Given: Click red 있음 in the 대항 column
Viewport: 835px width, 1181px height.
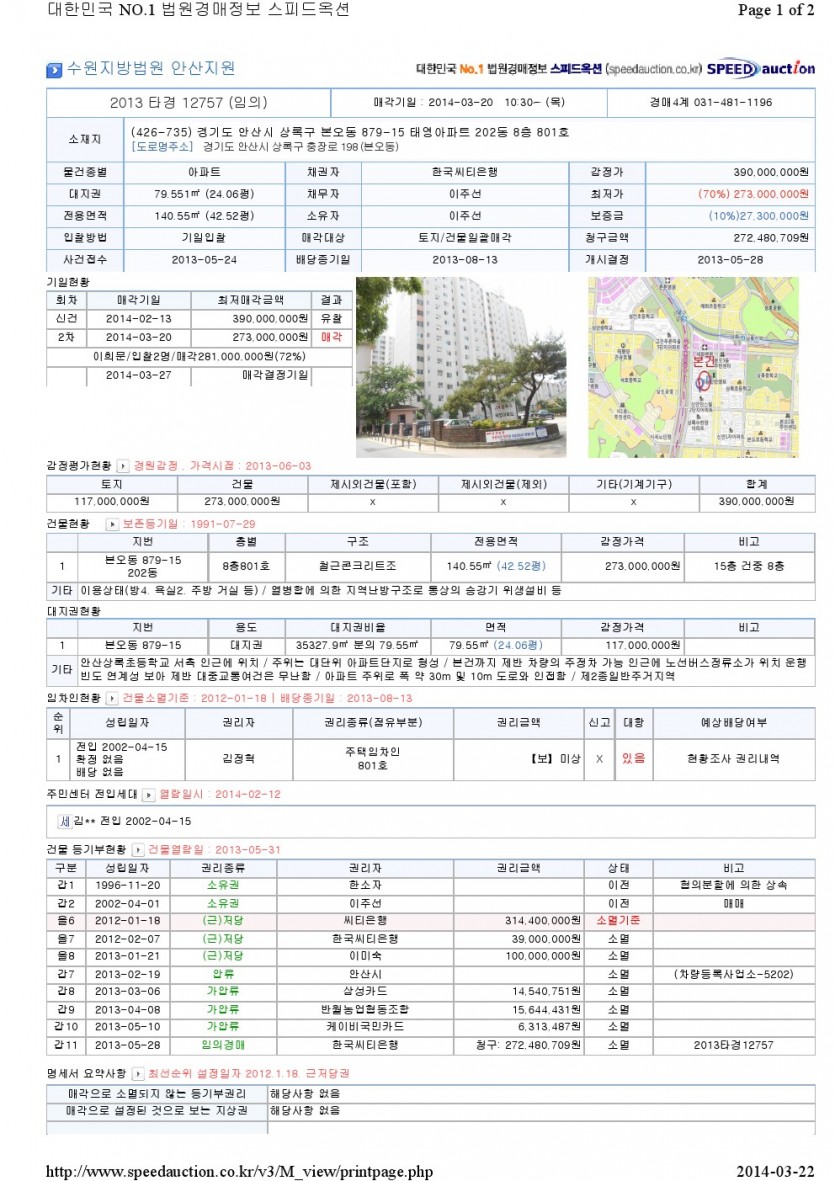Looking at the screenshot, I should pyautogui.click(x=633, y=759).
